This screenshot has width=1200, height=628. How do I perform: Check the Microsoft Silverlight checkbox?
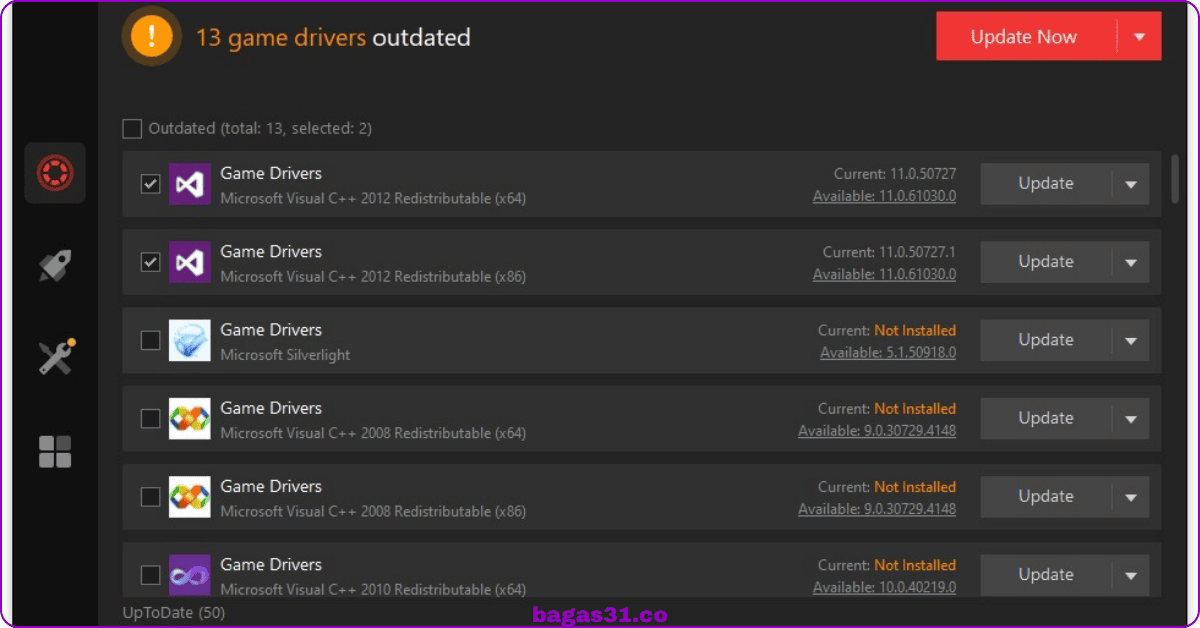[x=150, y=340]
